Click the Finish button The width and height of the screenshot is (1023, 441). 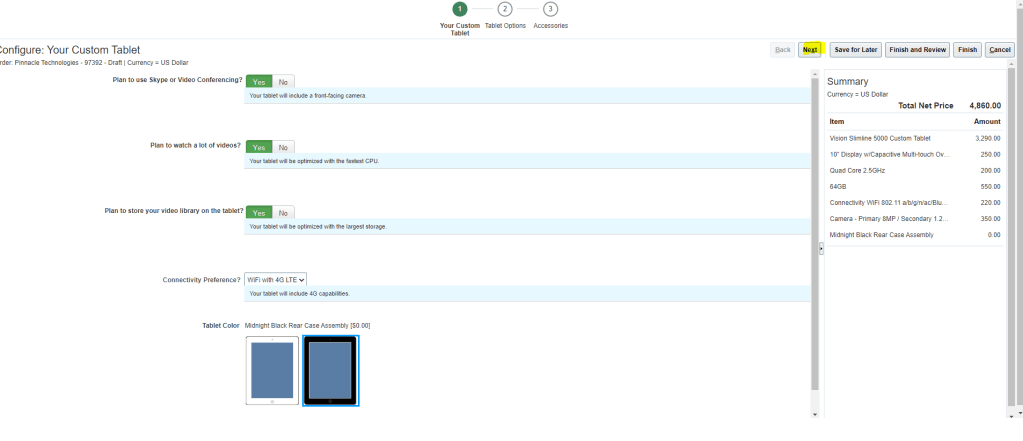(x=967, y=50)
